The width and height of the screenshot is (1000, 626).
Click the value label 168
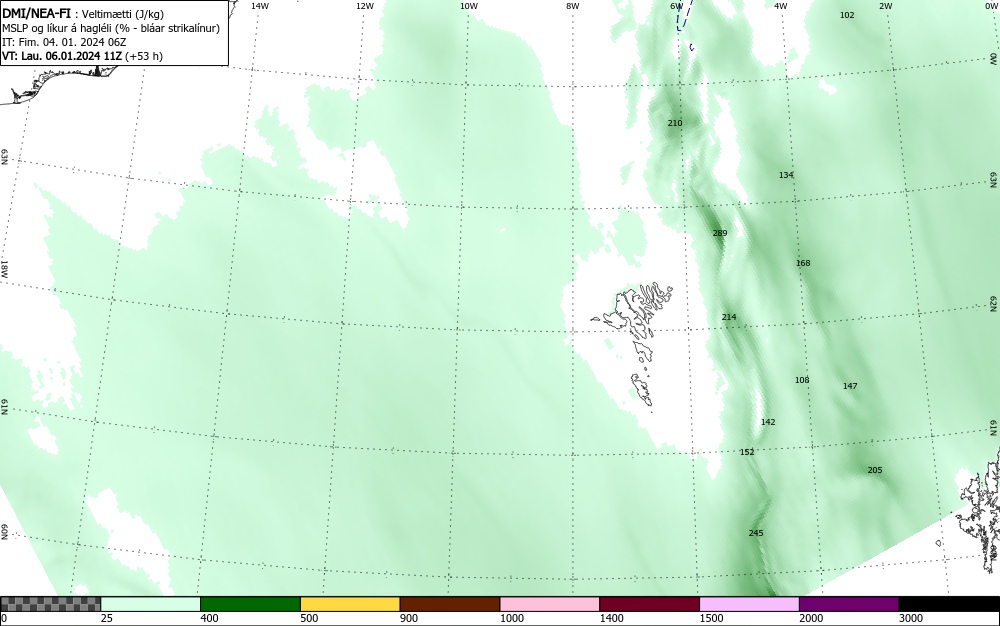803,263
